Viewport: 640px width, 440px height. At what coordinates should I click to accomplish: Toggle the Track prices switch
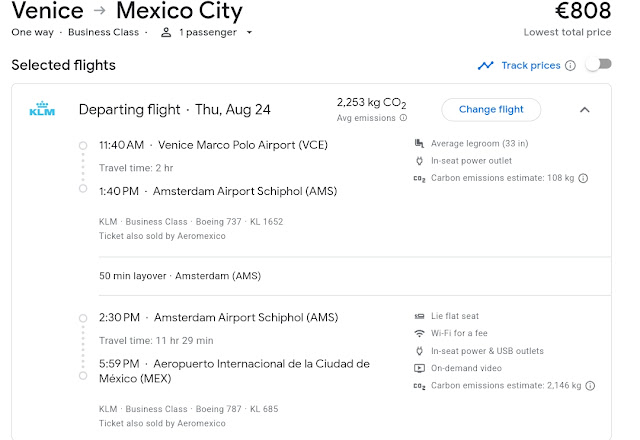(598, 64)
